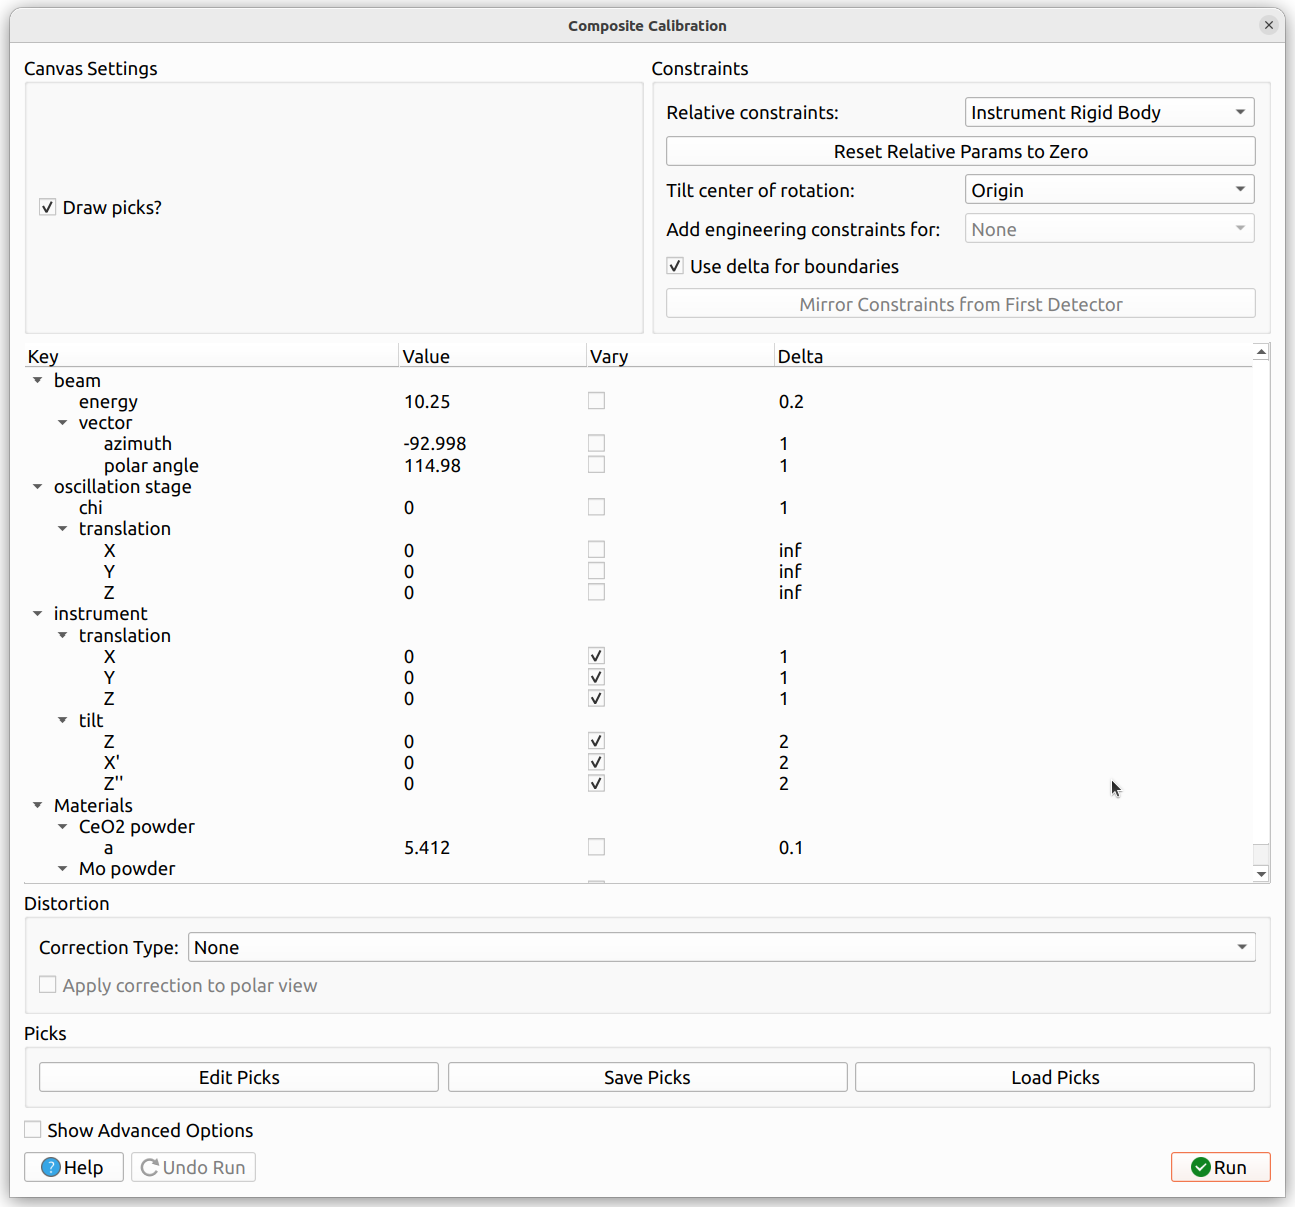
Task: Select the energy value 10.25
Action: (x=427, y=401)
